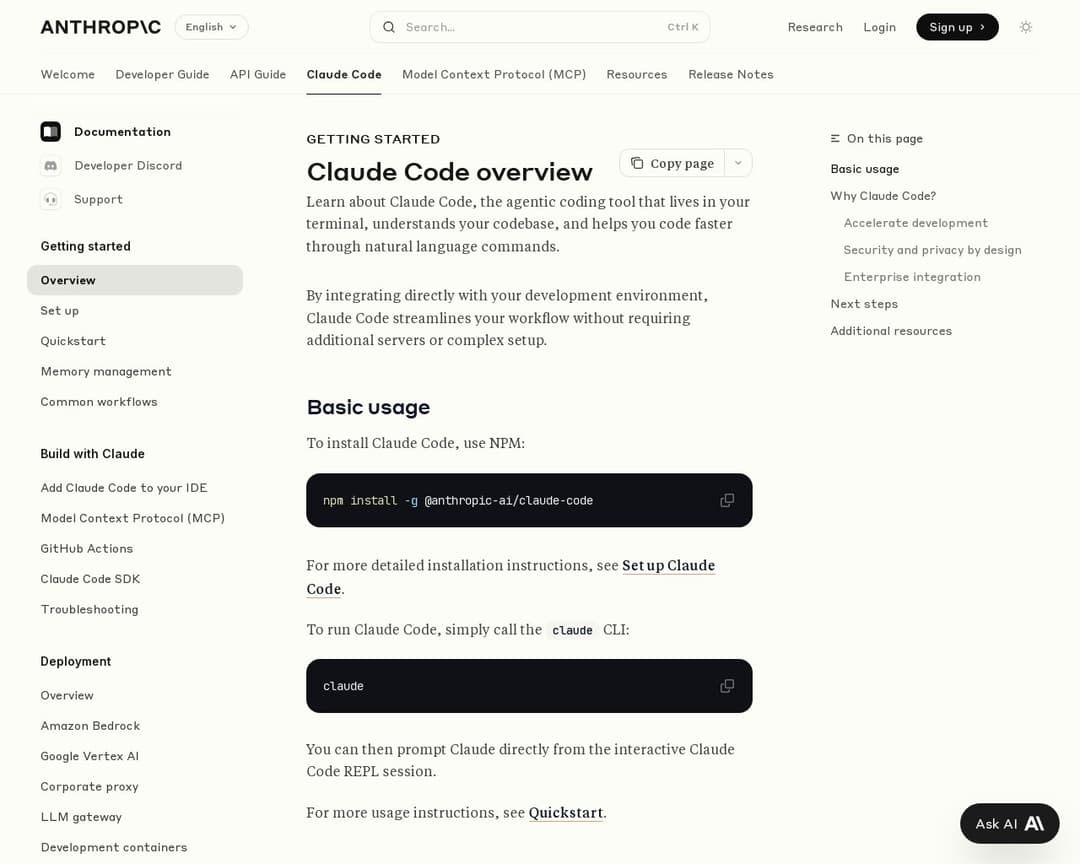Open Troubleshooting page
This screenshot has width=1080, height=864.
[90, 609]
